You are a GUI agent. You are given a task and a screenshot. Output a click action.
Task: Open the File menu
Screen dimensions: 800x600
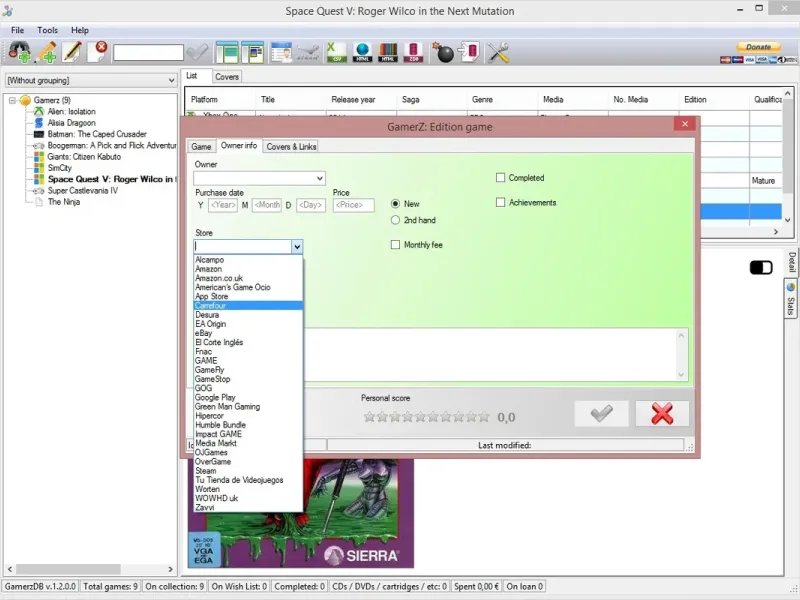point(17,30)
